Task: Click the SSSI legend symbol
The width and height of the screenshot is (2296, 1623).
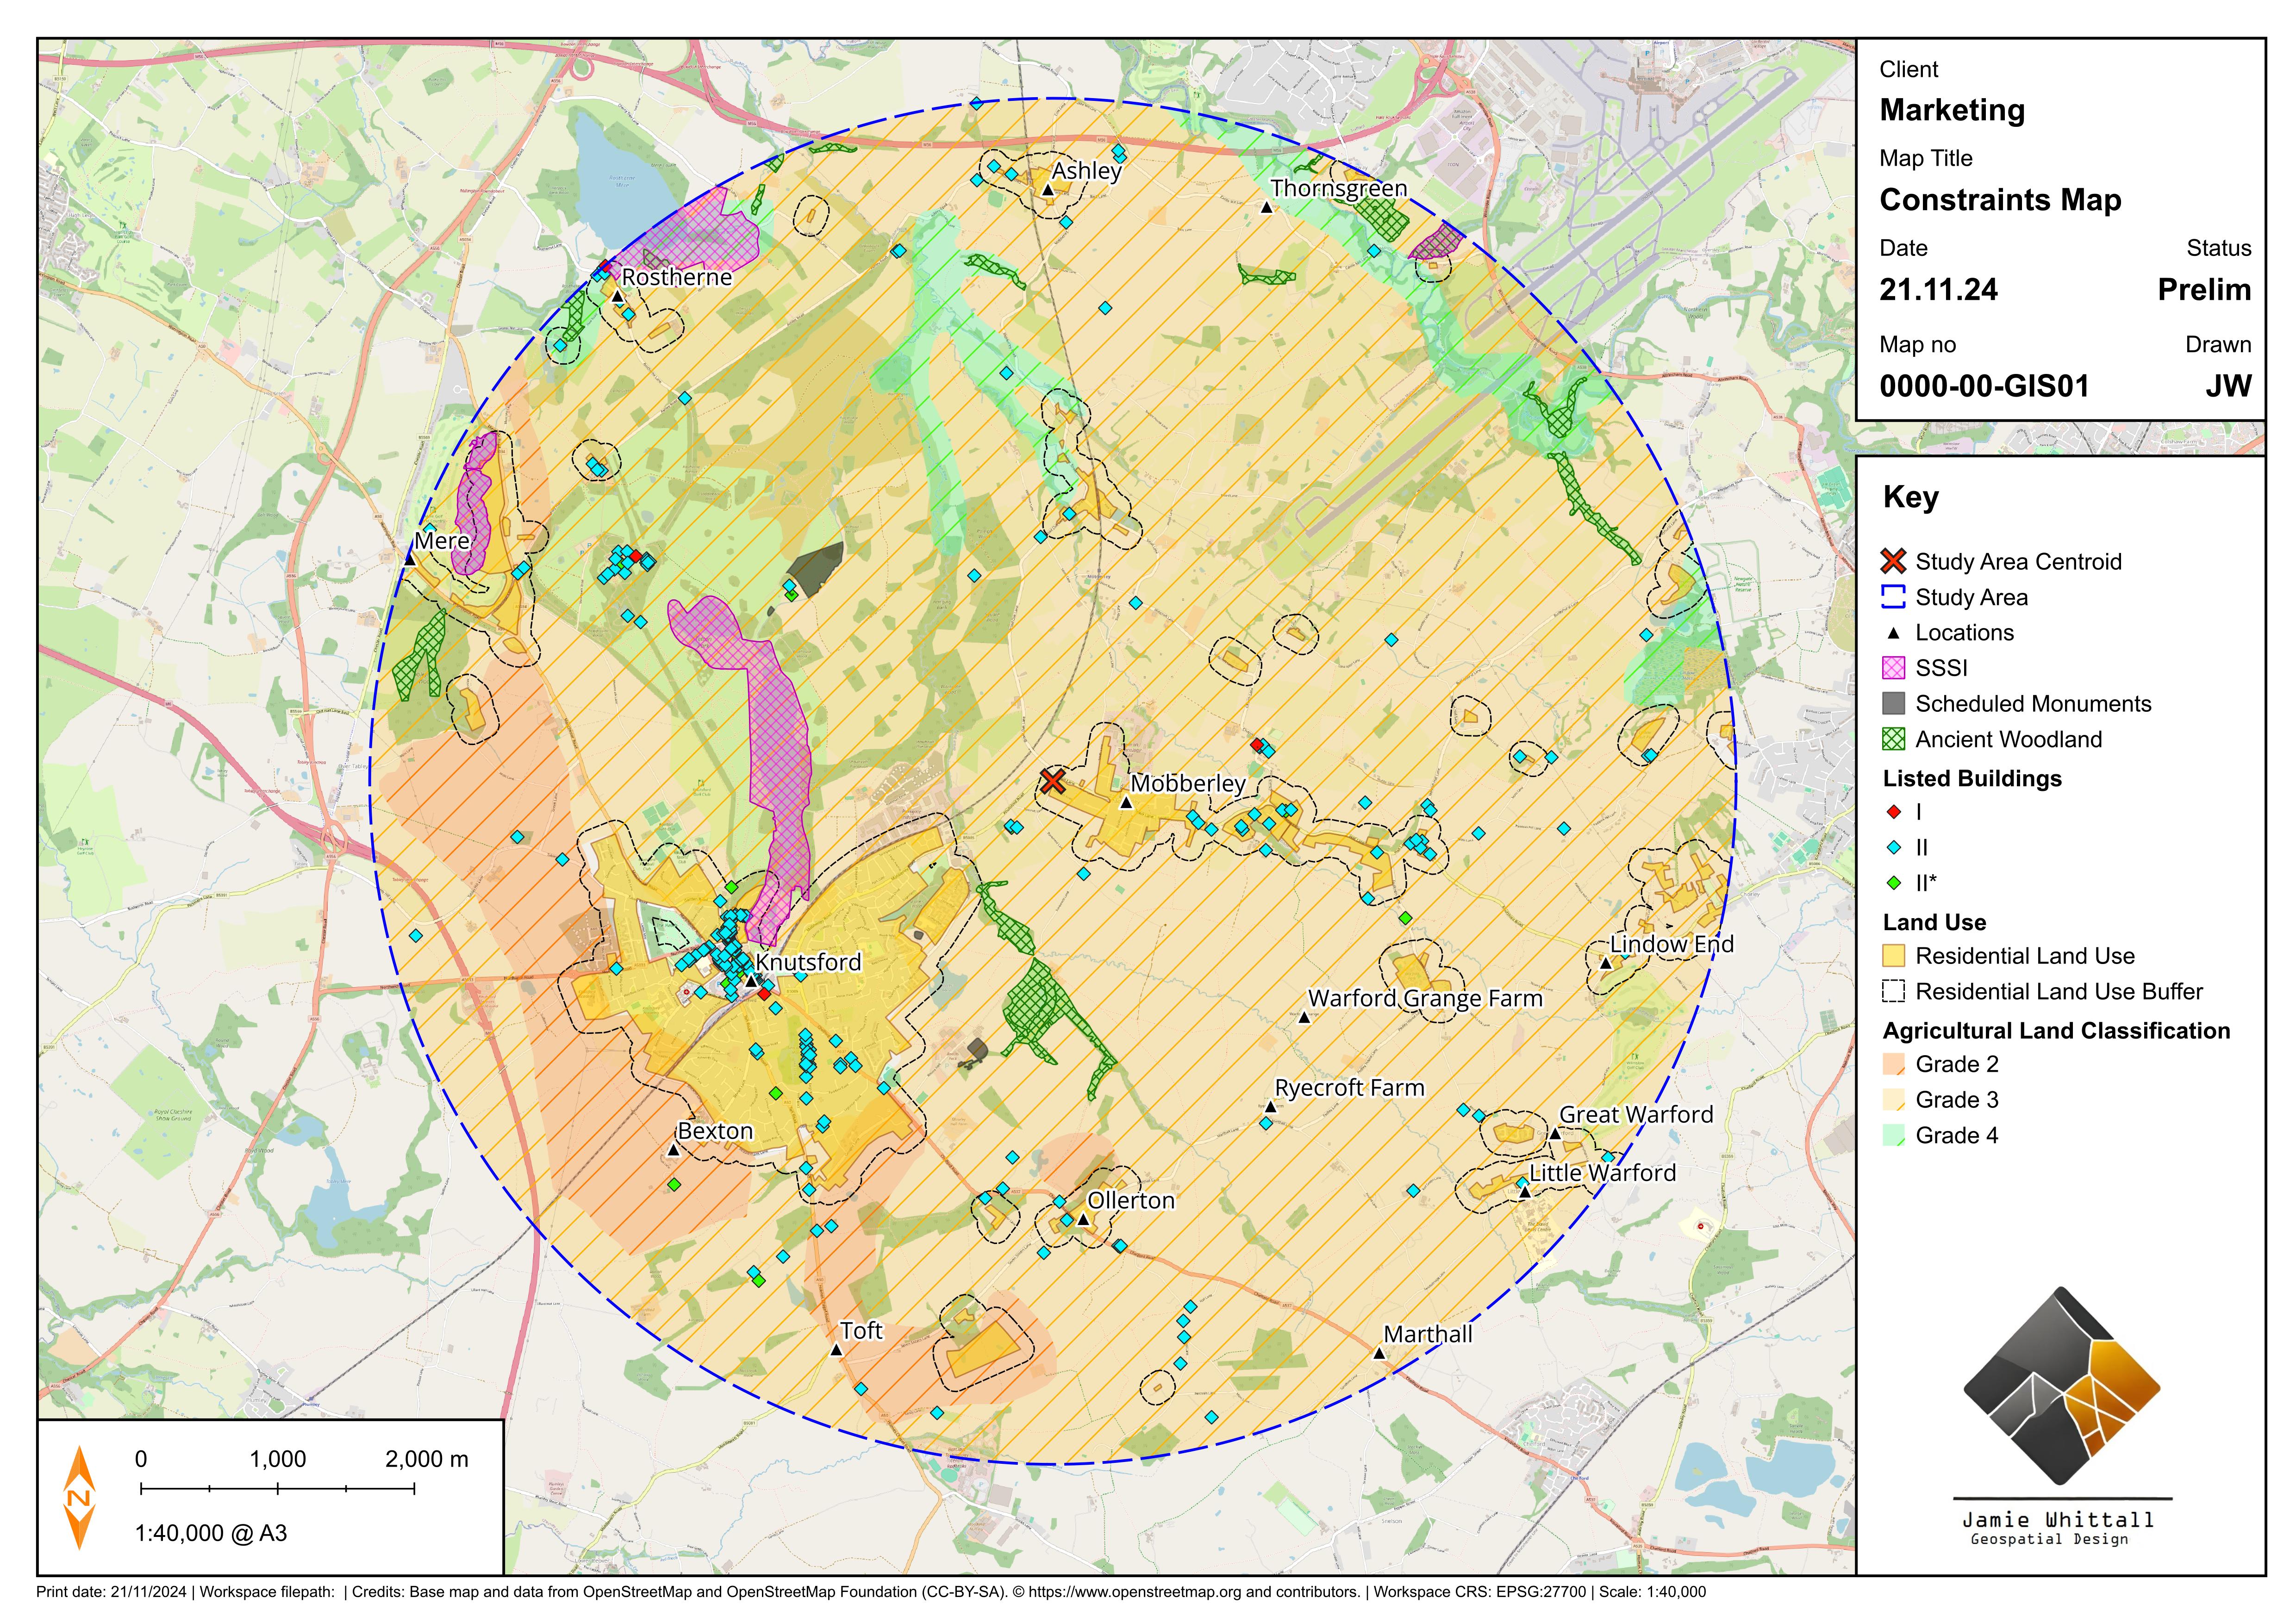Action: [1895, 668]
